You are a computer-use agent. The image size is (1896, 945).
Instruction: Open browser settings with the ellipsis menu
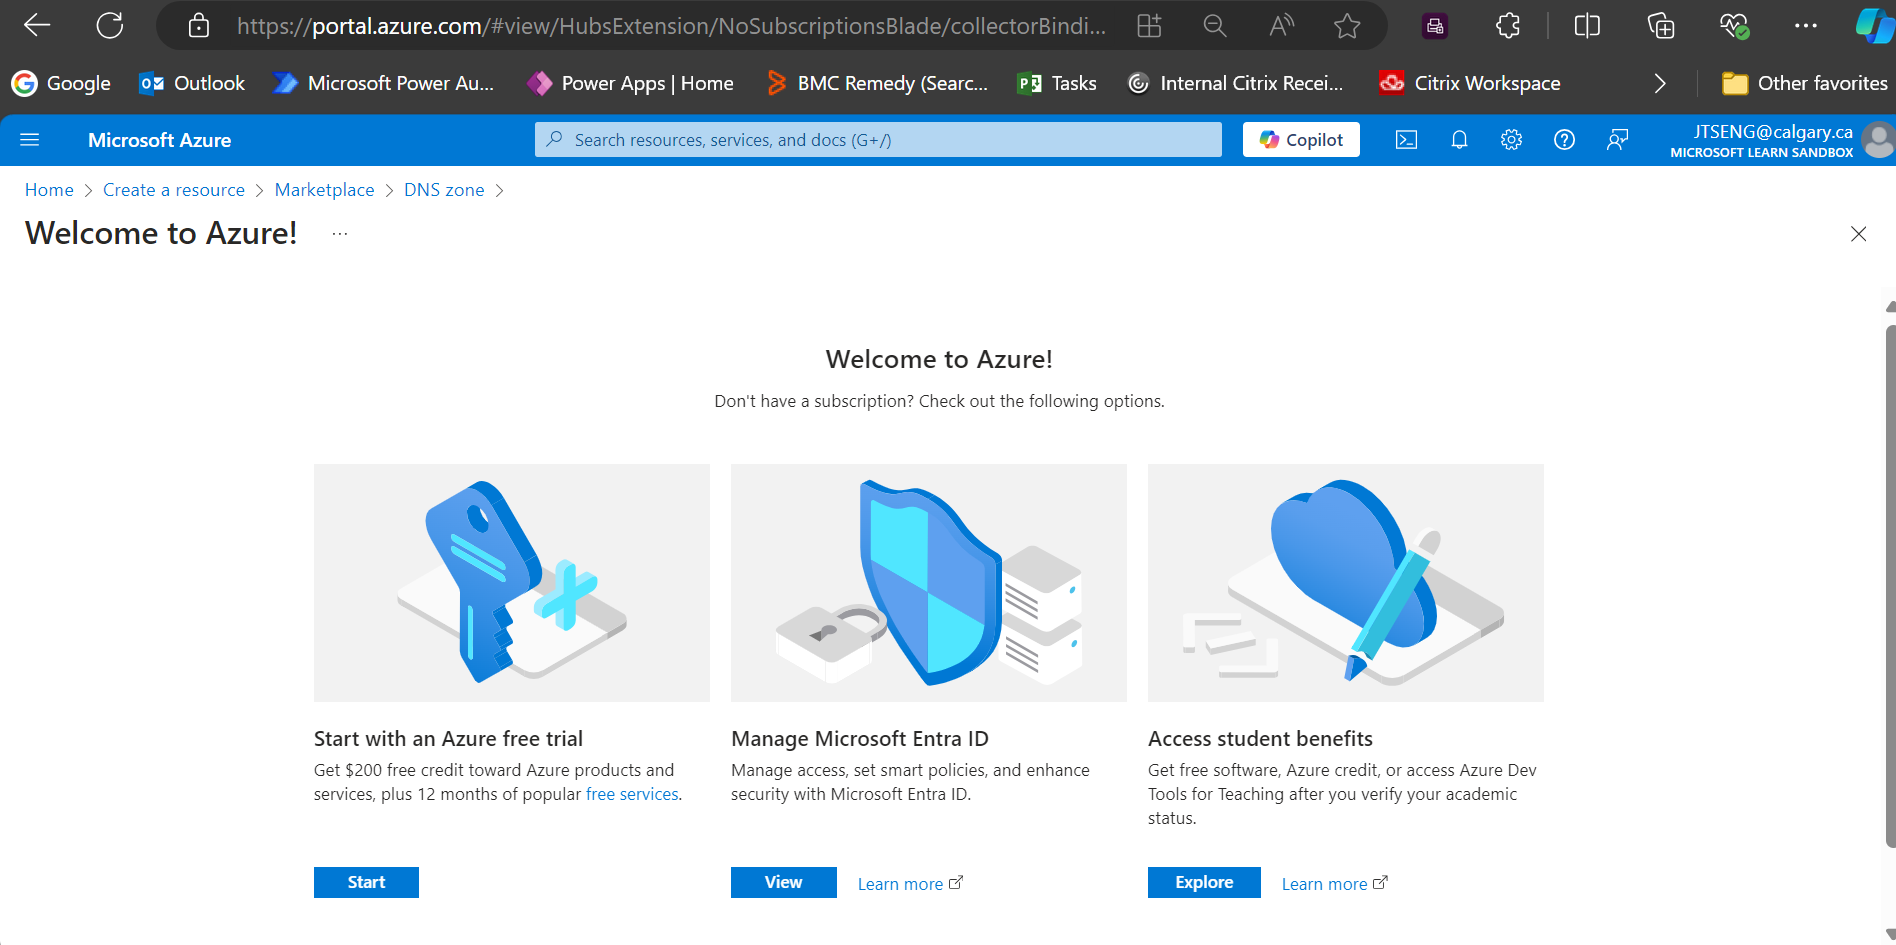pos(1806,26)
